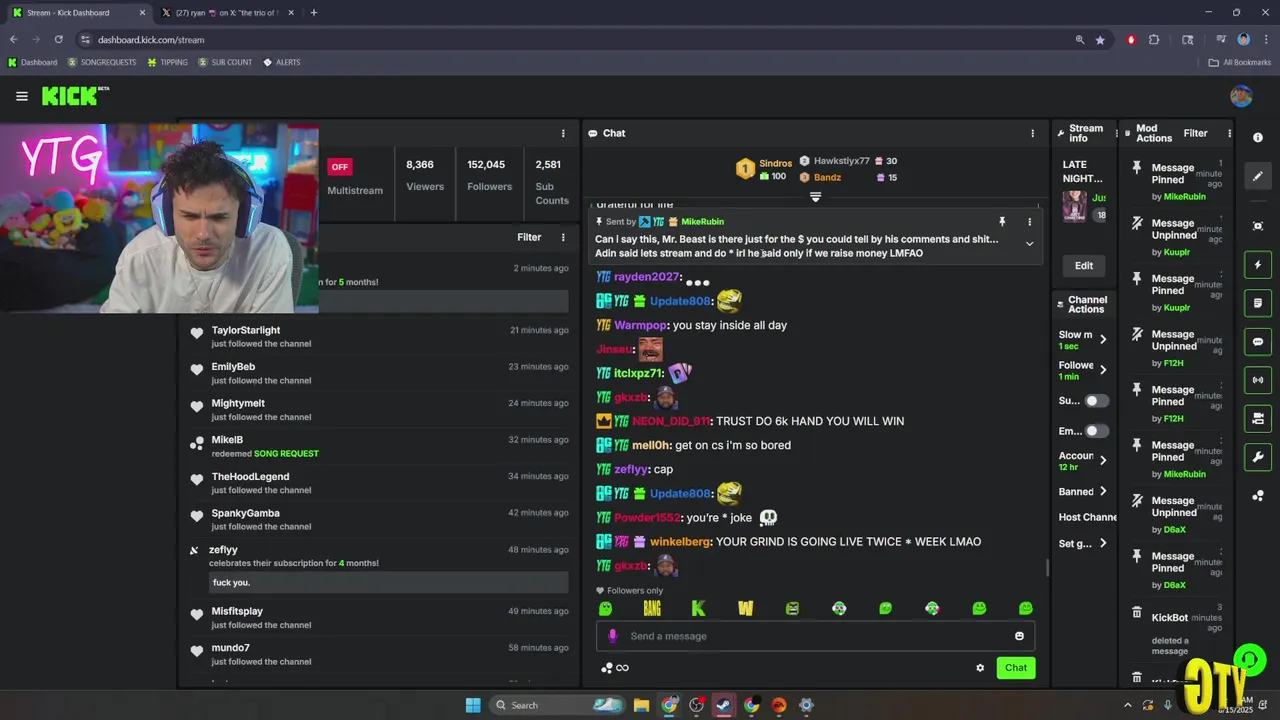Click the broadcast signal sidebar icon
1280x720 pixels.
pos(1258,380)
